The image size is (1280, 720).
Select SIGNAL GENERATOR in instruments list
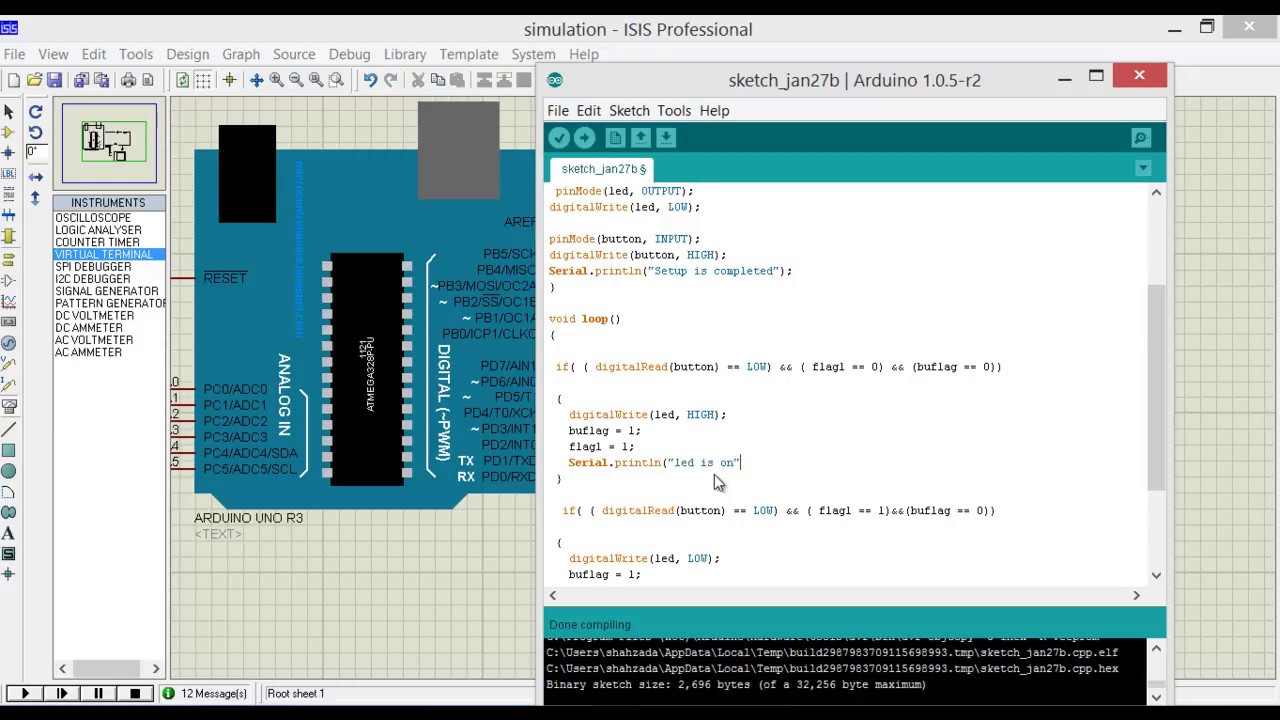click(107, 291)
